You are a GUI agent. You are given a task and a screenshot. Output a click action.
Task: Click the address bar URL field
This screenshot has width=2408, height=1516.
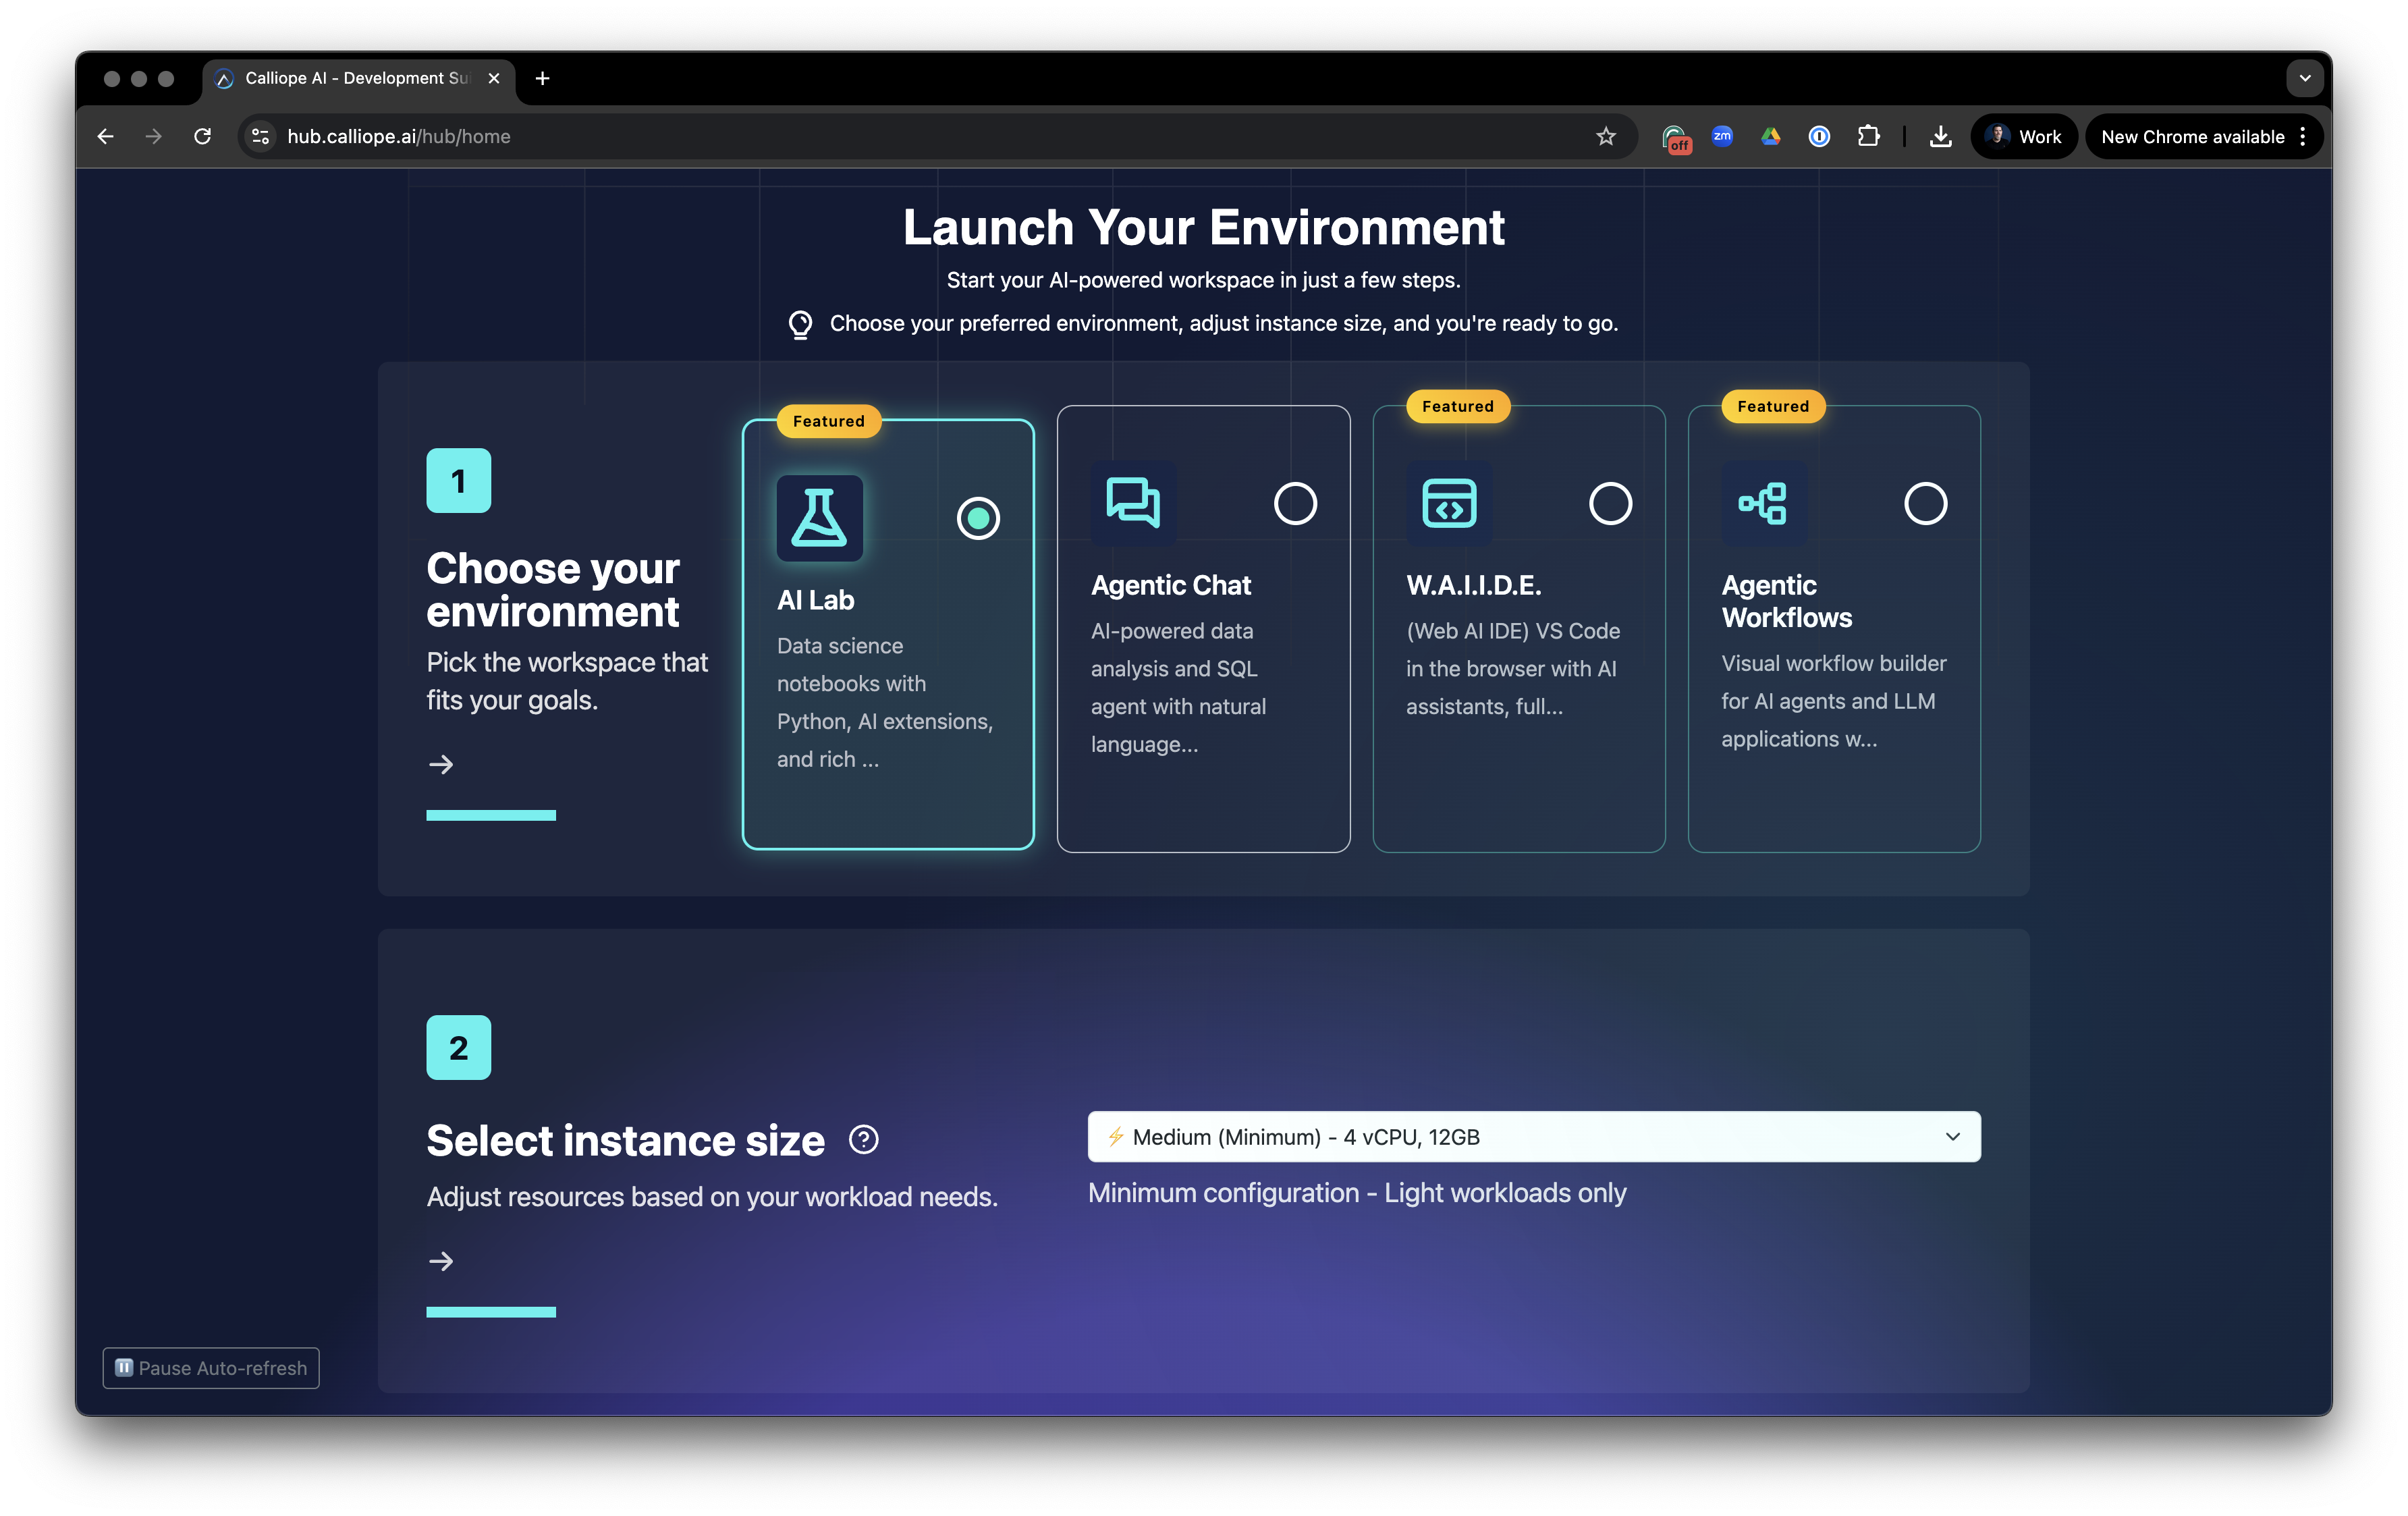tap(400, 136)
